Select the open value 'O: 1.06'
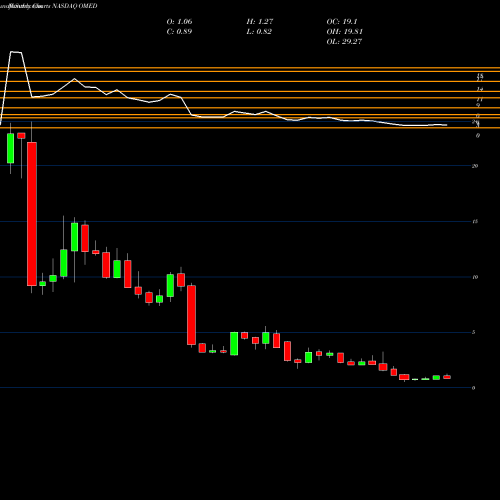Image resolution: width=500 pixels, height=500 pixels. coord(179,22)
